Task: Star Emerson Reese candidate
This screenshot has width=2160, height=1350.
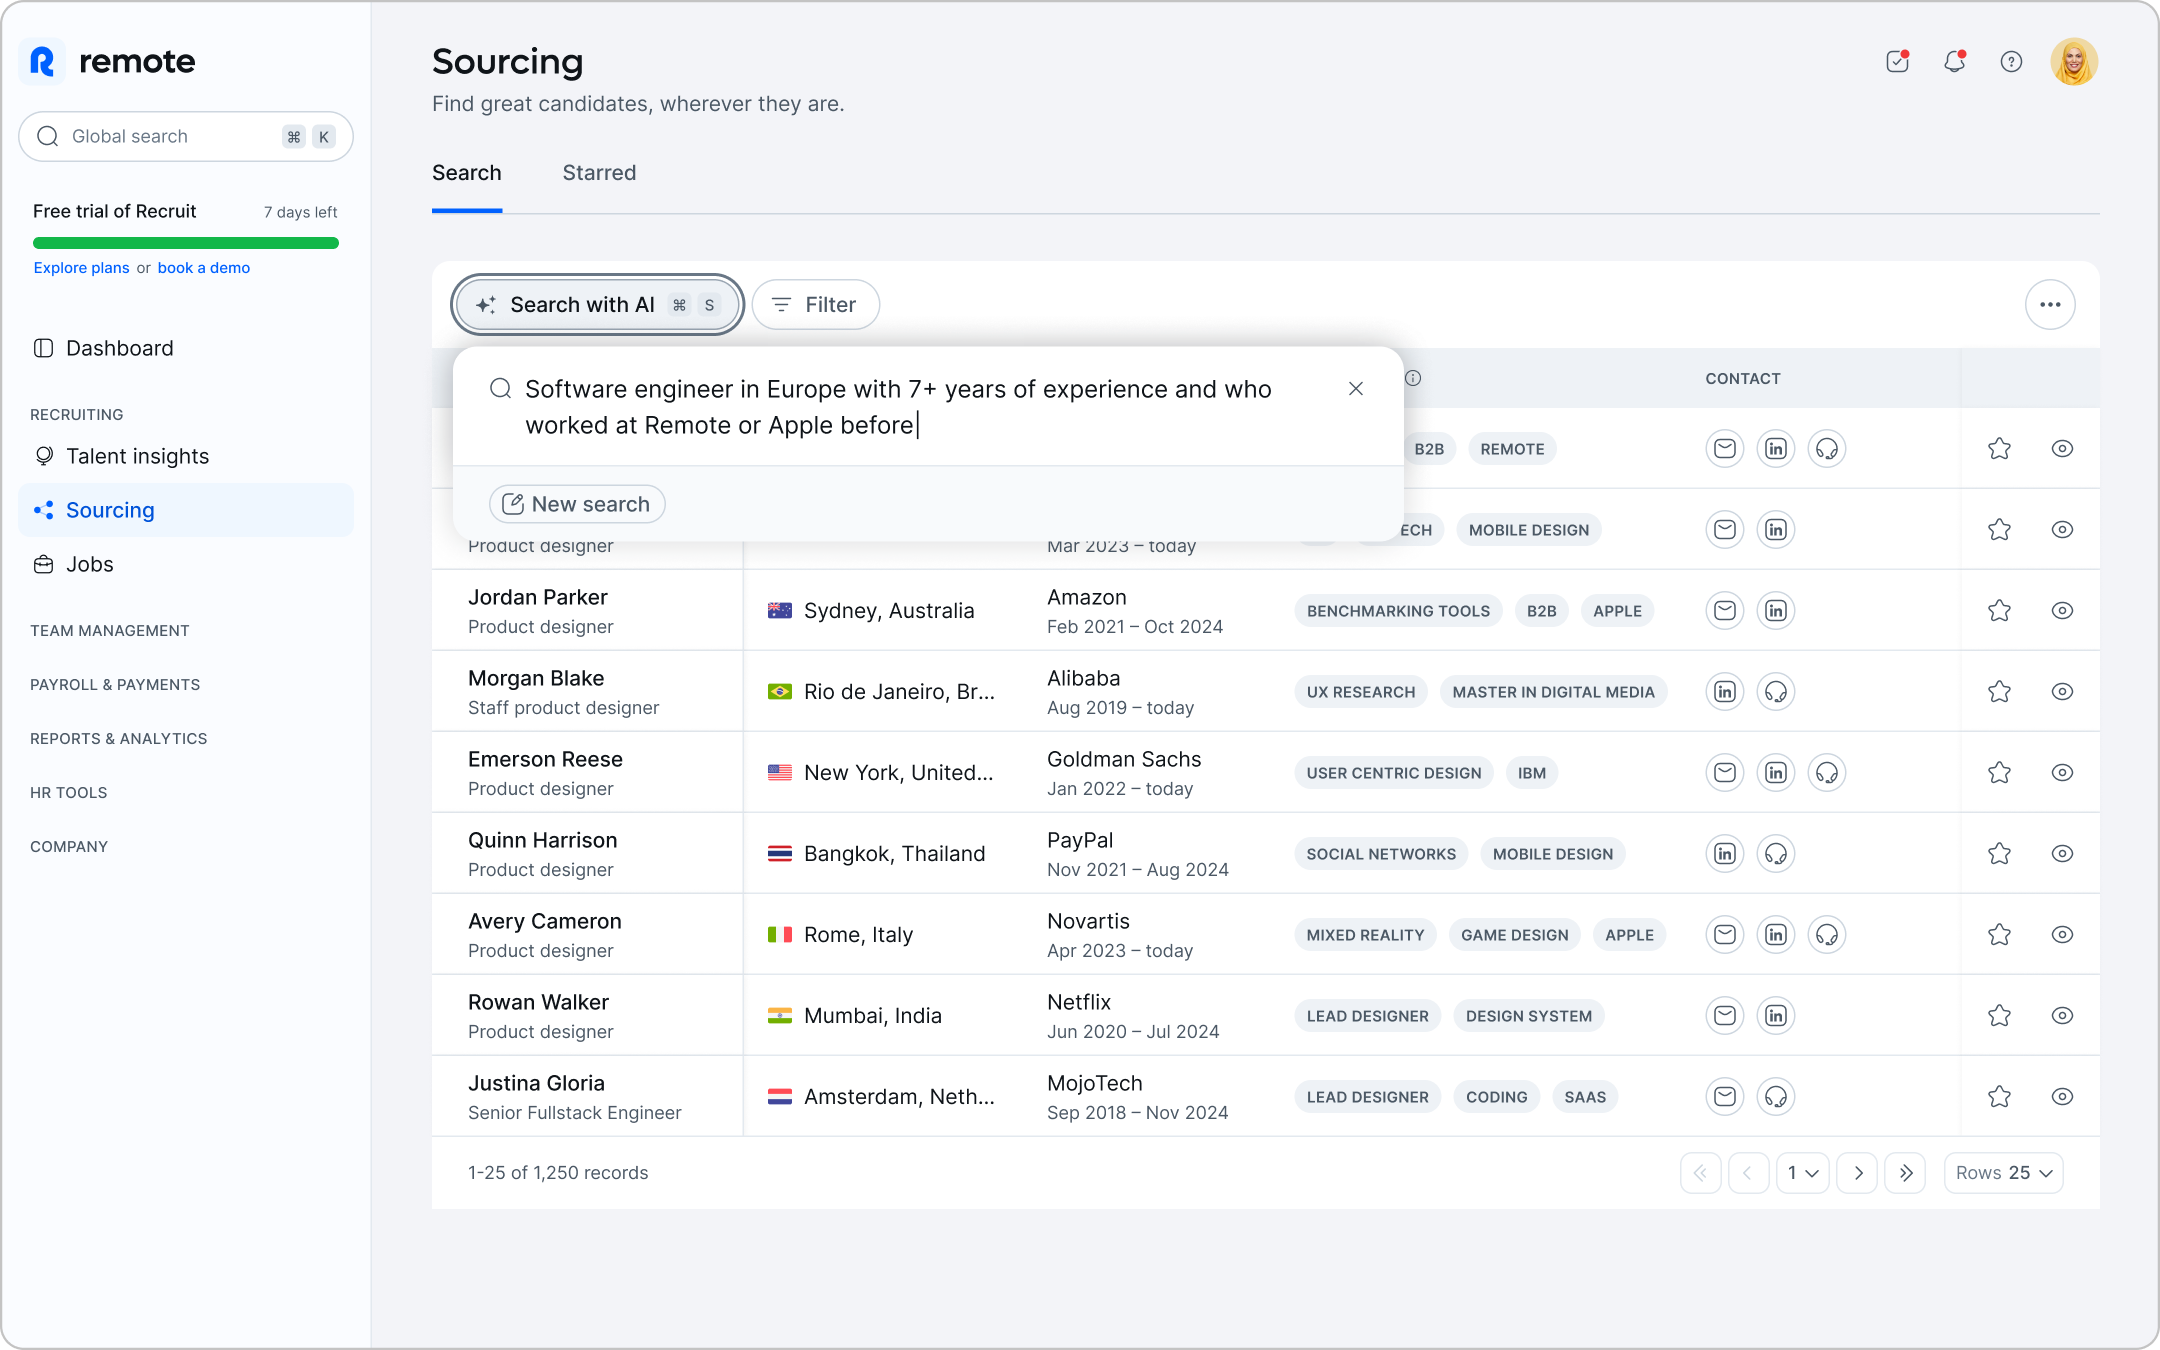Action: click(x=1999, y=773)
